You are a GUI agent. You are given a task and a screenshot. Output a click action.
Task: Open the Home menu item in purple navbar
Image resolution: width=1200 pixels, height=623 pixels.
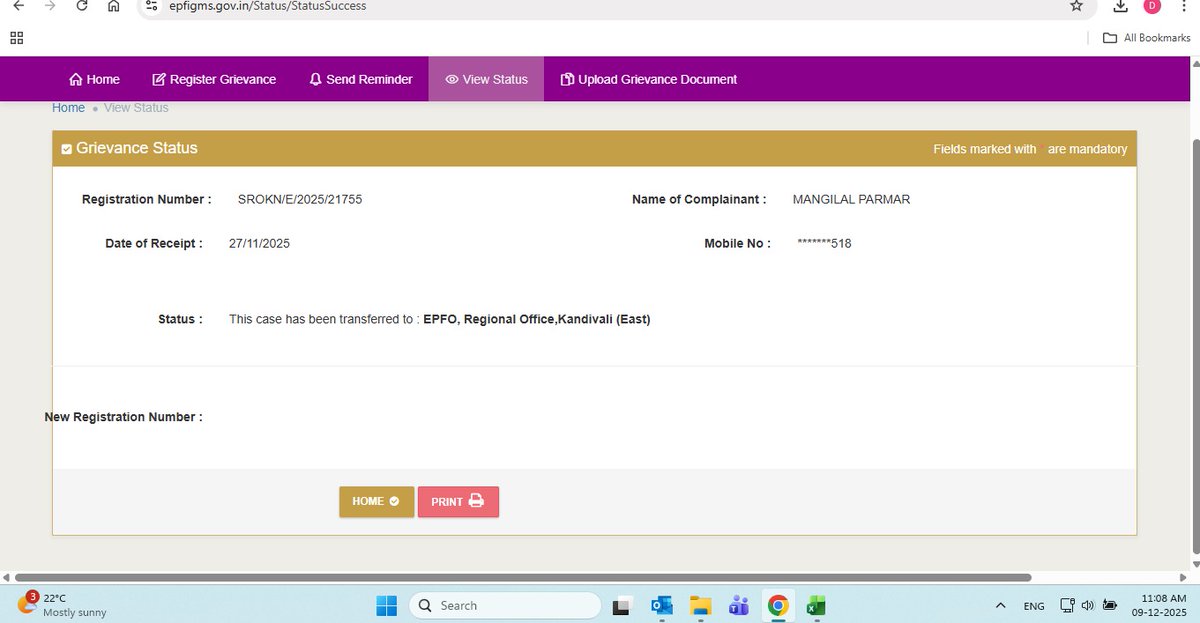[x=94, y=79]
